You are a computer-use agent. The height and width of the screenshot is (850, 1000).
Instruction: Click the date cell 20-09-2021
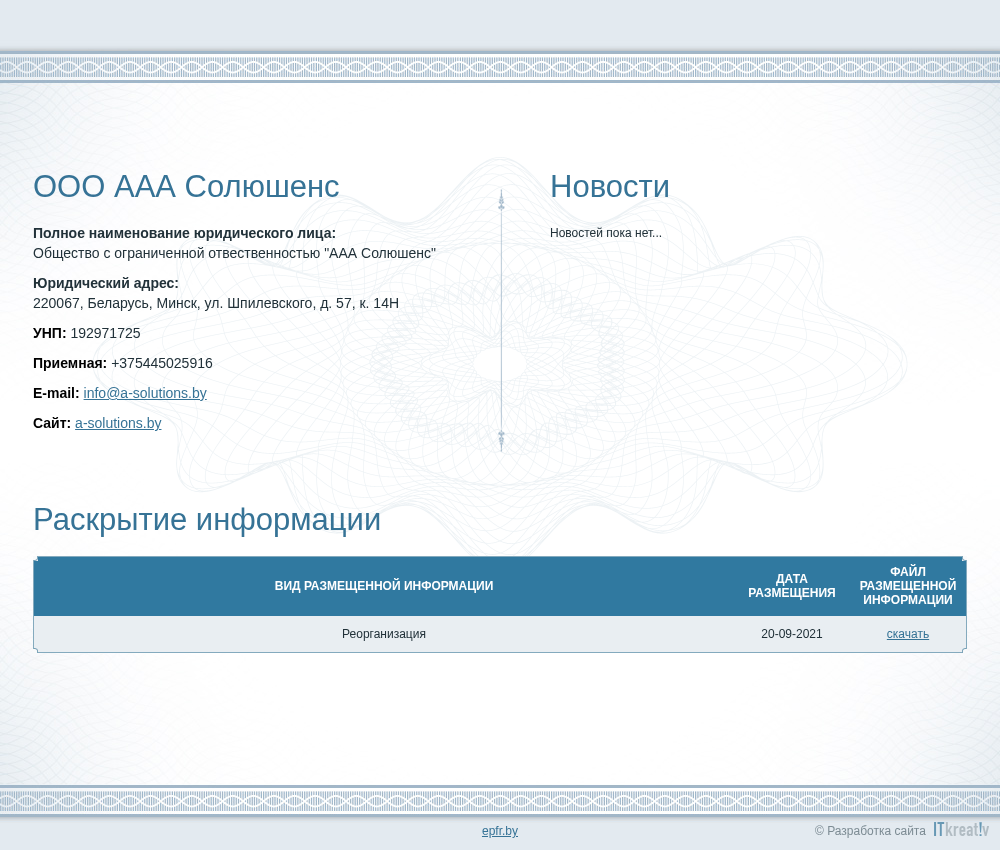point(791,634)
